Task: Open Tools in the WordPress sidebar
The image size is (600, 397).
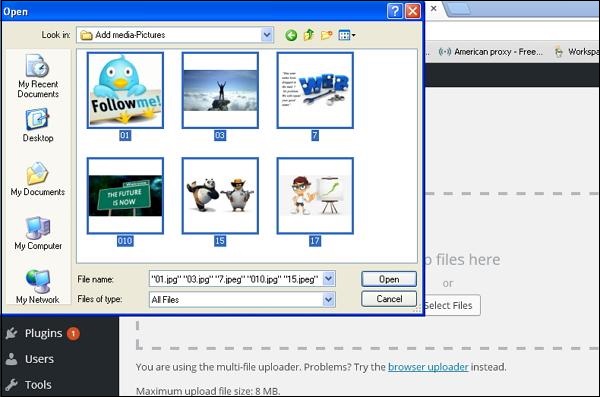Action: click(38, 385)
